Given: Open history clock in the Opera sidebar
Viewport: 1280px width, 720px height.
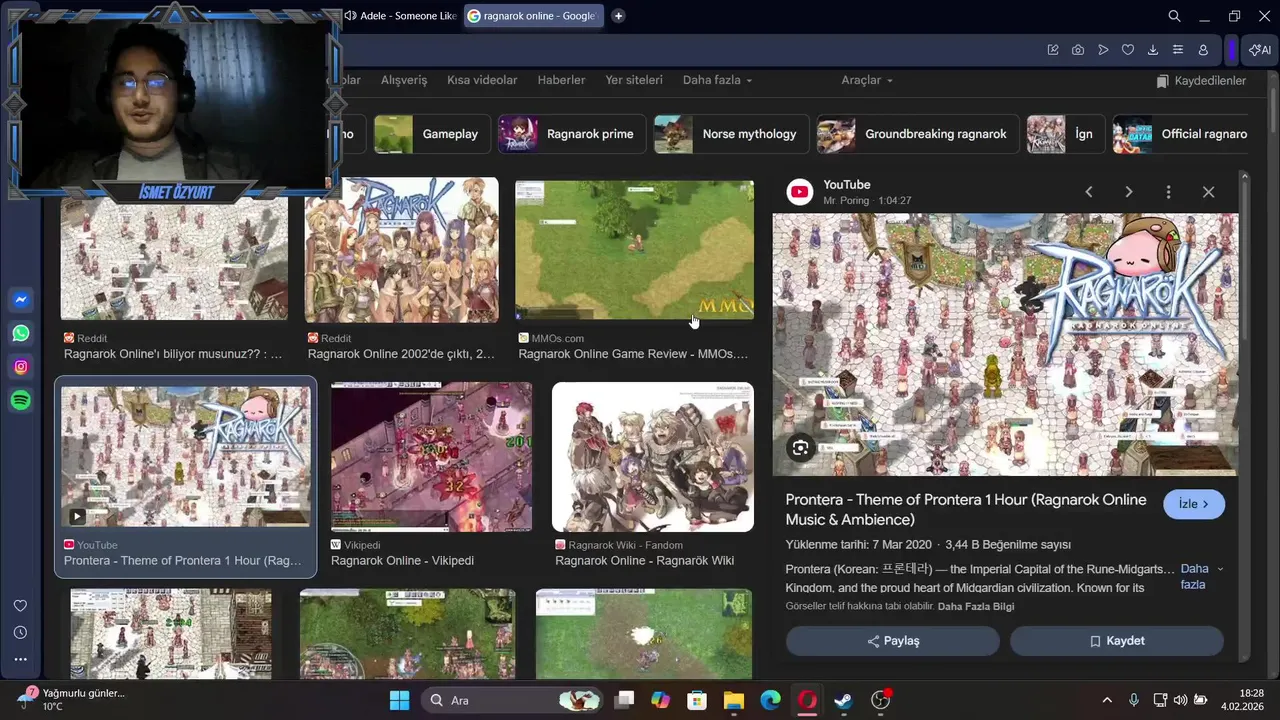Looking at the screenshot, I should (20, 633).
